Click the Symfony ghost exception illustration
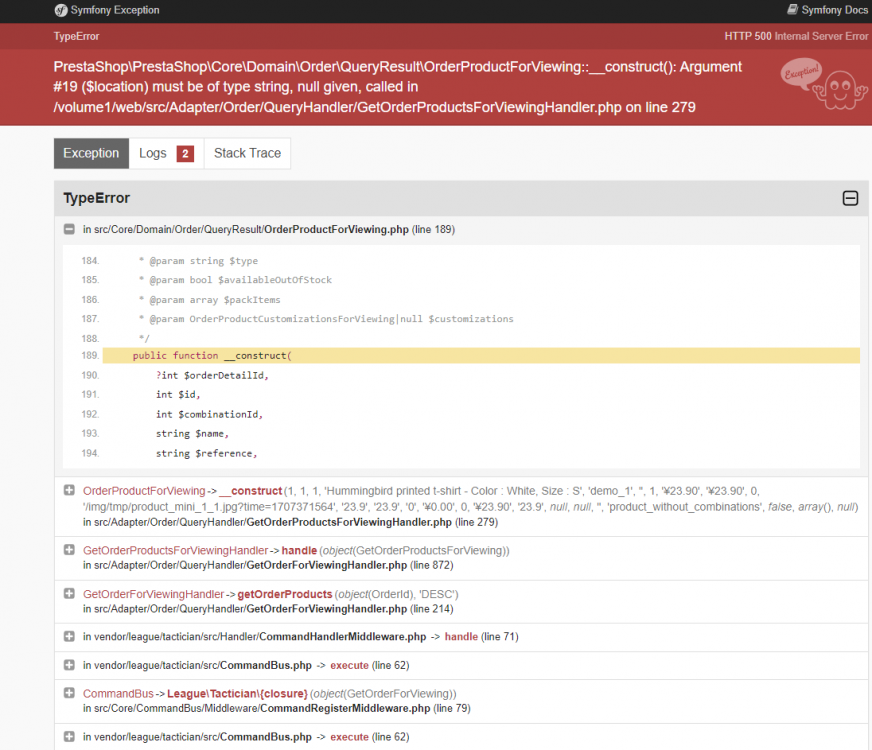 pos(824,84)
